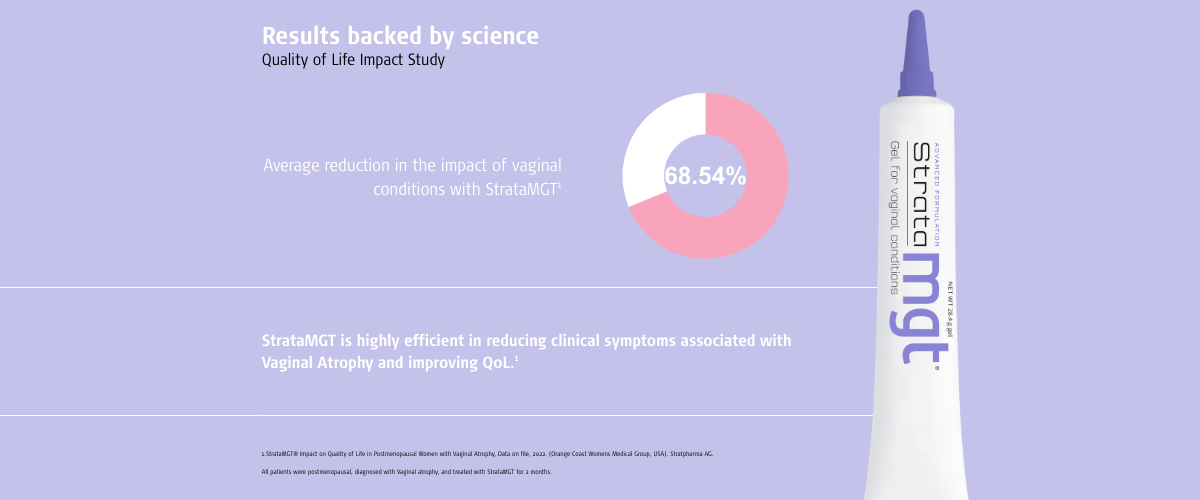1200x500 pixels.
Task: Click the "Results backed by science" heading
Action: [x=400, y=36]
